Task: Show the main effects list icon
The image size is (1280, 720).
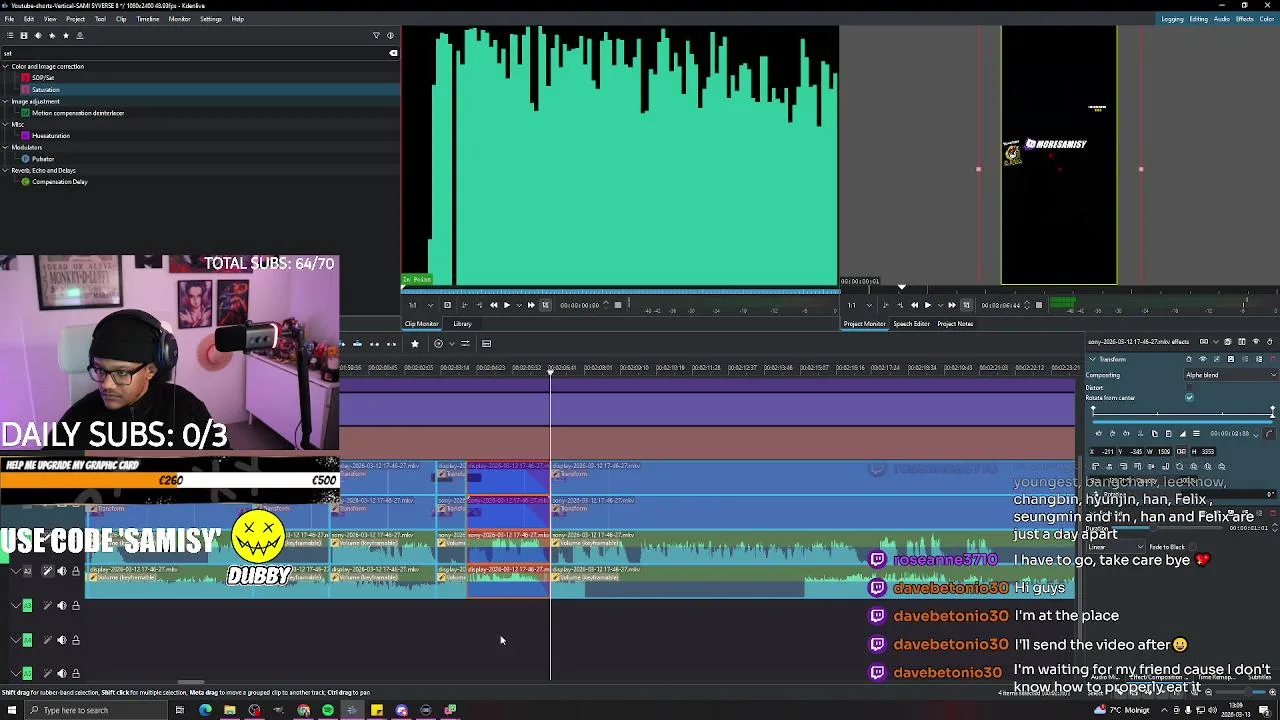Action: point(8,35)
